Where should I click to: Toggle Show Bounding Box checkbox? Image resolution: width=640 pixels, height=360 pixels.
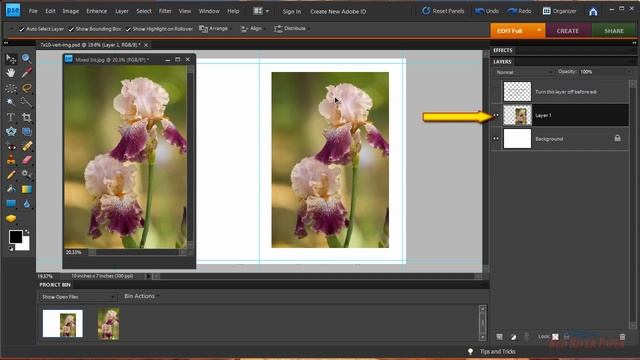coord(71,29)
